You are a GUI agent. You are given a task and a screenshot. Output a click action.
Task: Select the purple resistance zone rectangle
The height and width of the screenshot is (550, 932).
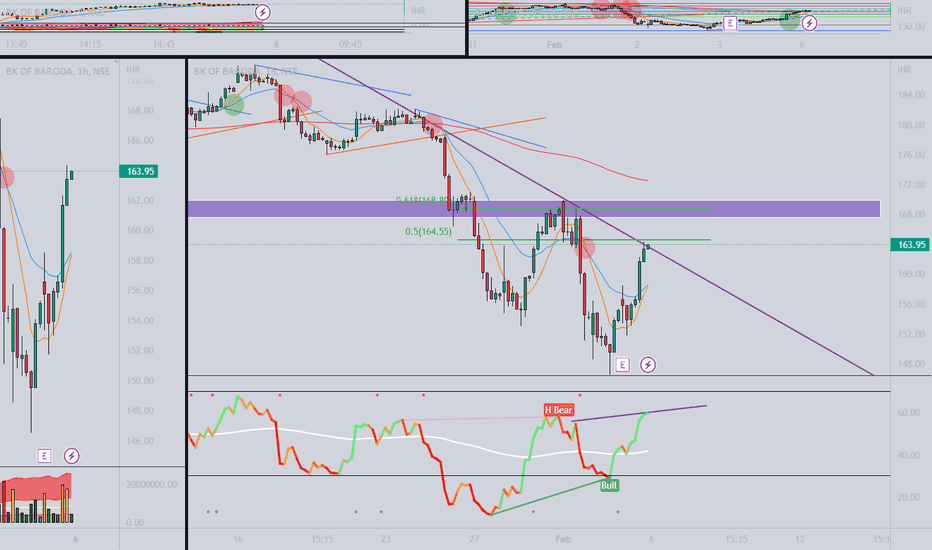534,209
